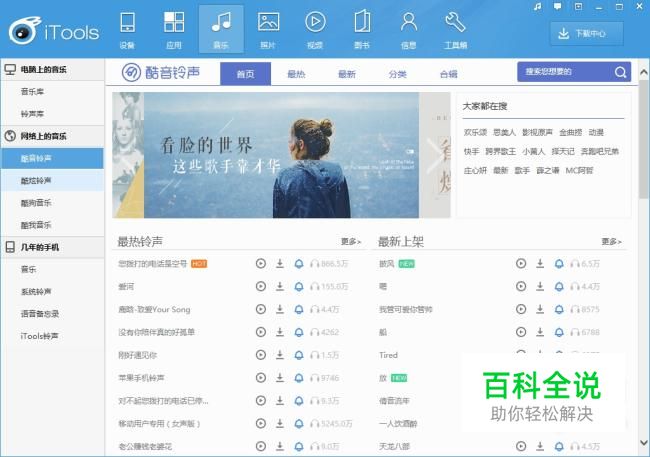The width and height of the screenshot is (650, 457).
Task: Click the search magnifier icon
Action: point(621,72)
